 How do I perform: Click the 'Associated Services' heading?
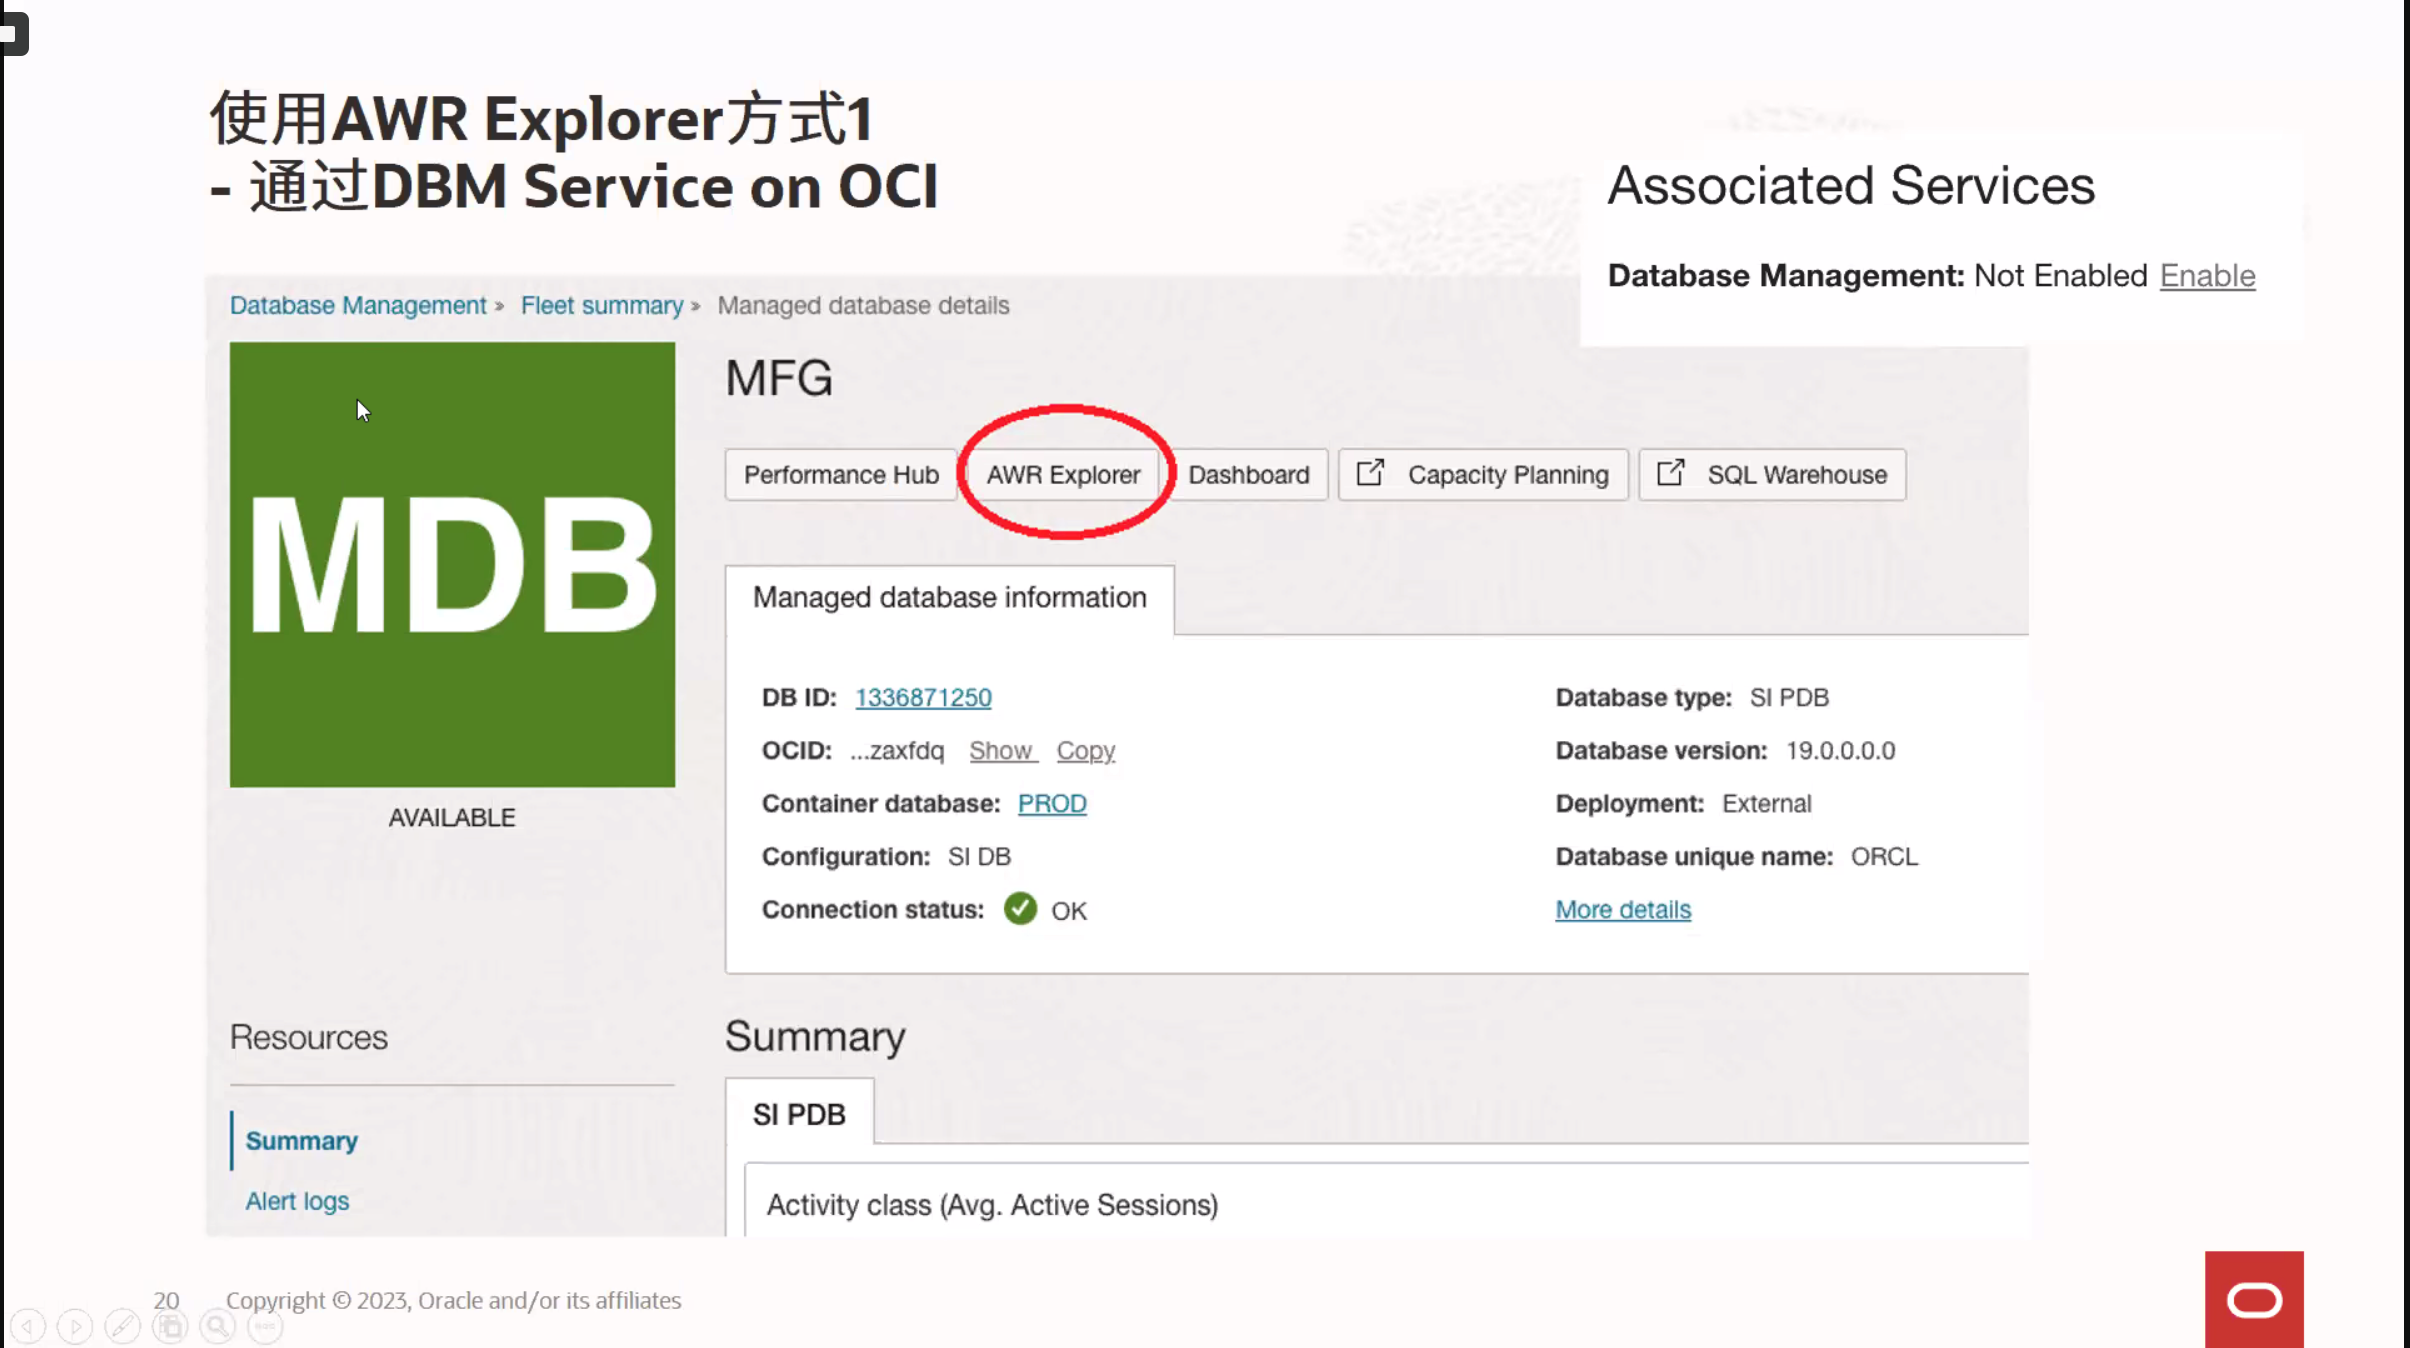tap(1851, 186)
